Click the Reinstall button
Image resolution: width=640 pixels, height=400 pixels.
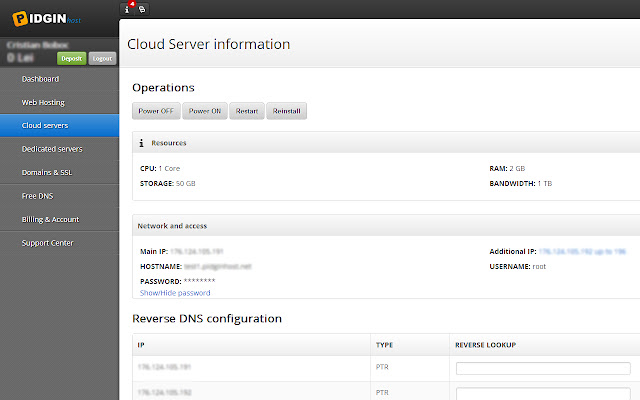click(287, 111)
